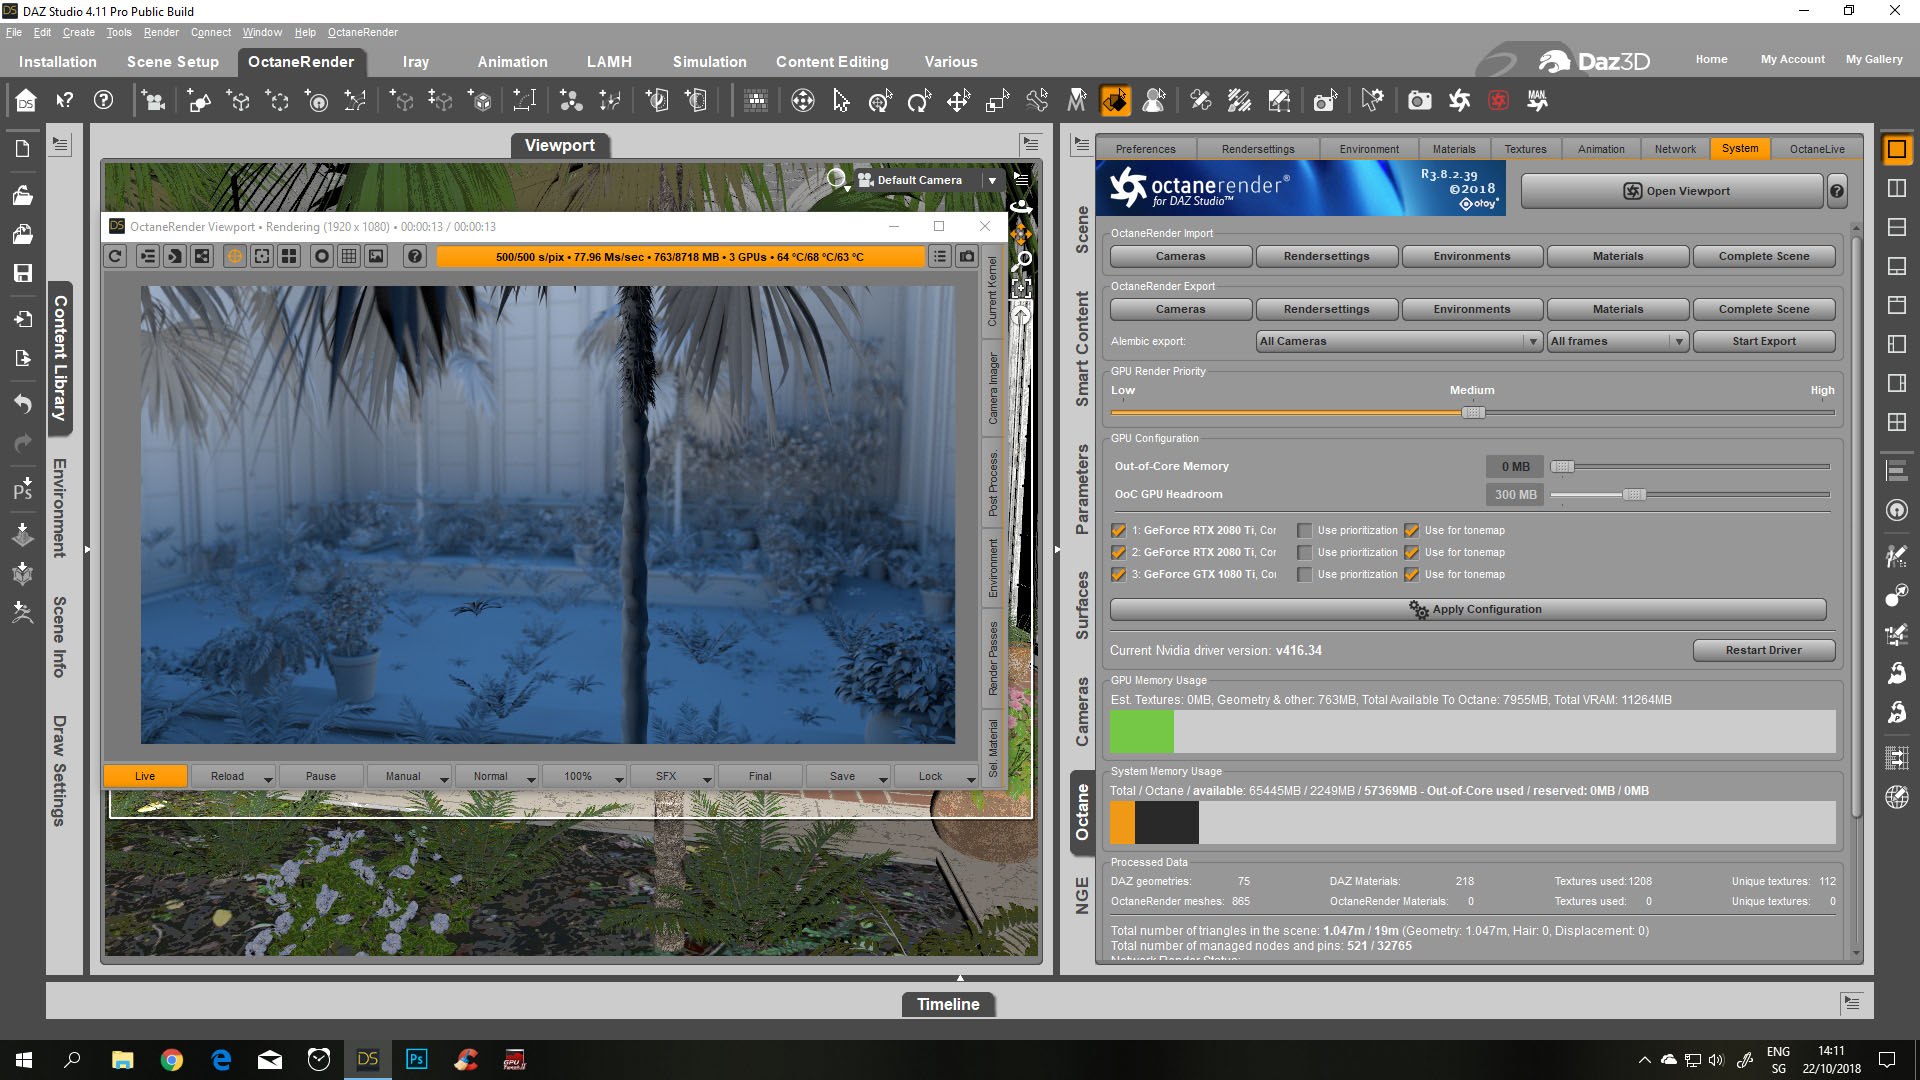This screenshot has height=1080, width=1920.
Task: Click the Save file icon in left sidebar
Action: coord(23,273)
